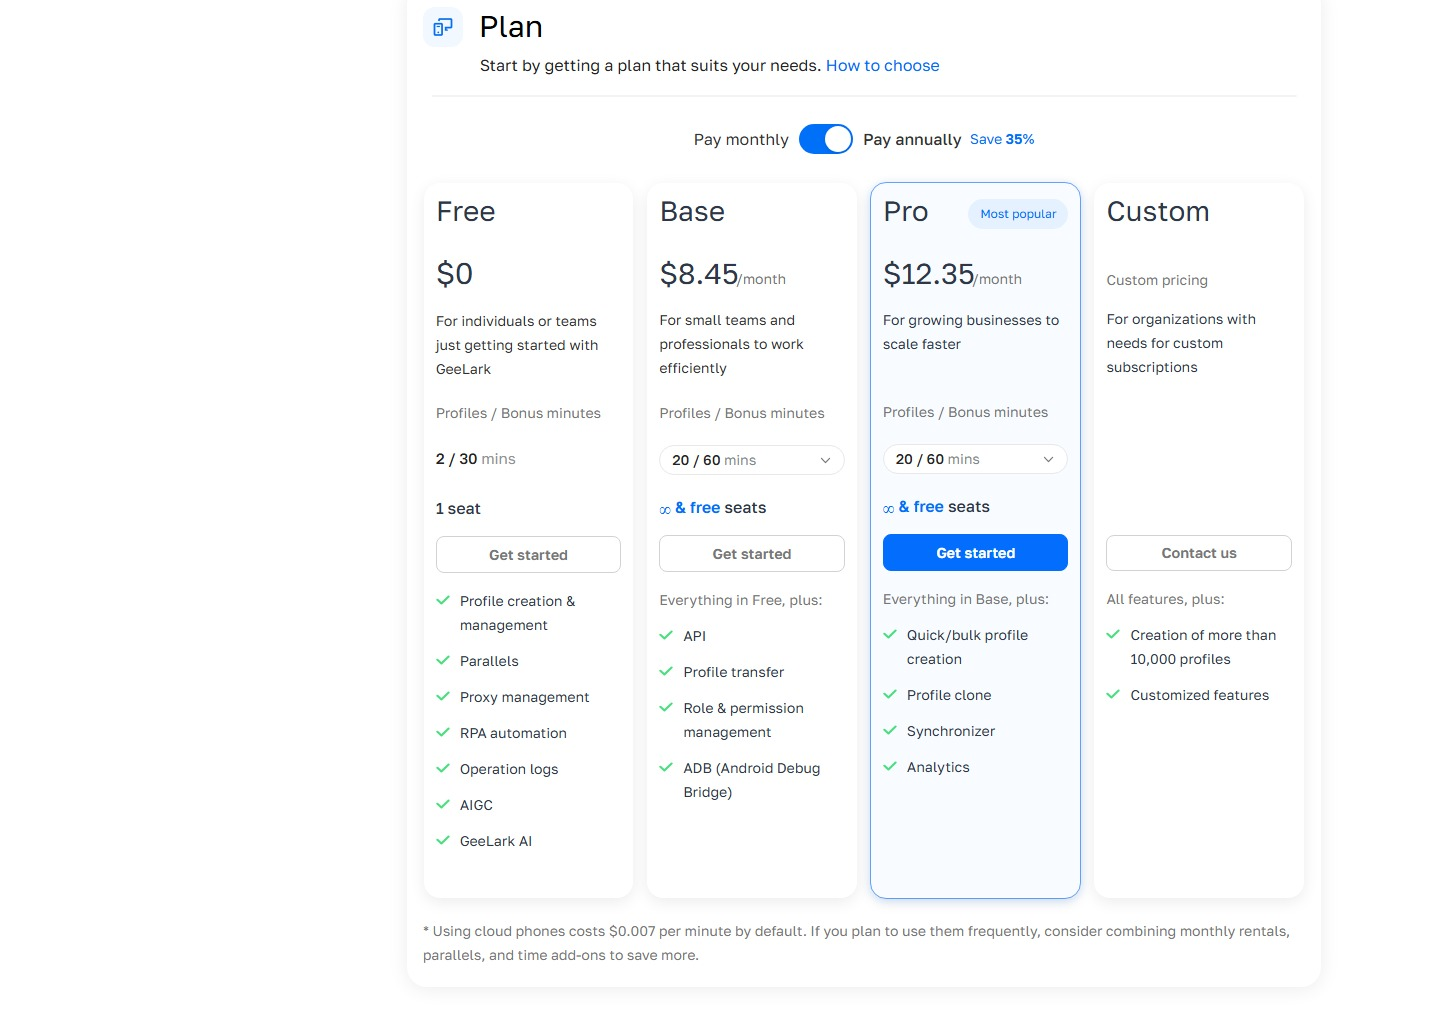This screenshot has width=1440, height=1030.
Task: Click the checkmark beside API
Action: pyautogui.click(x=667, y=635)
